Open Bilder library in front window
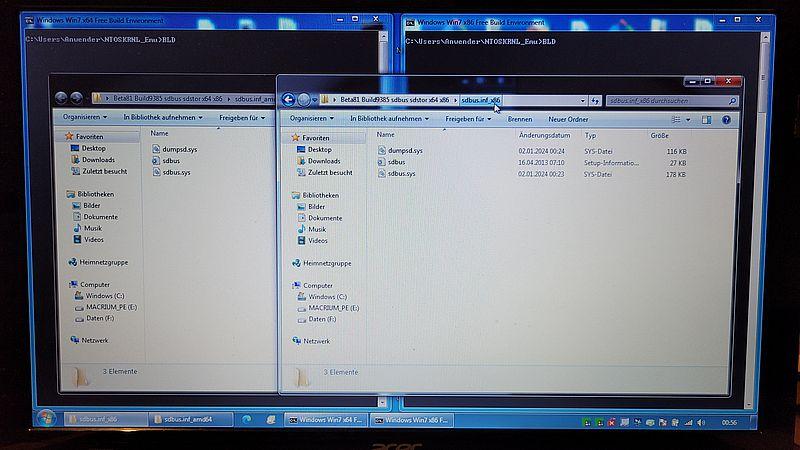 click(311, 207)
